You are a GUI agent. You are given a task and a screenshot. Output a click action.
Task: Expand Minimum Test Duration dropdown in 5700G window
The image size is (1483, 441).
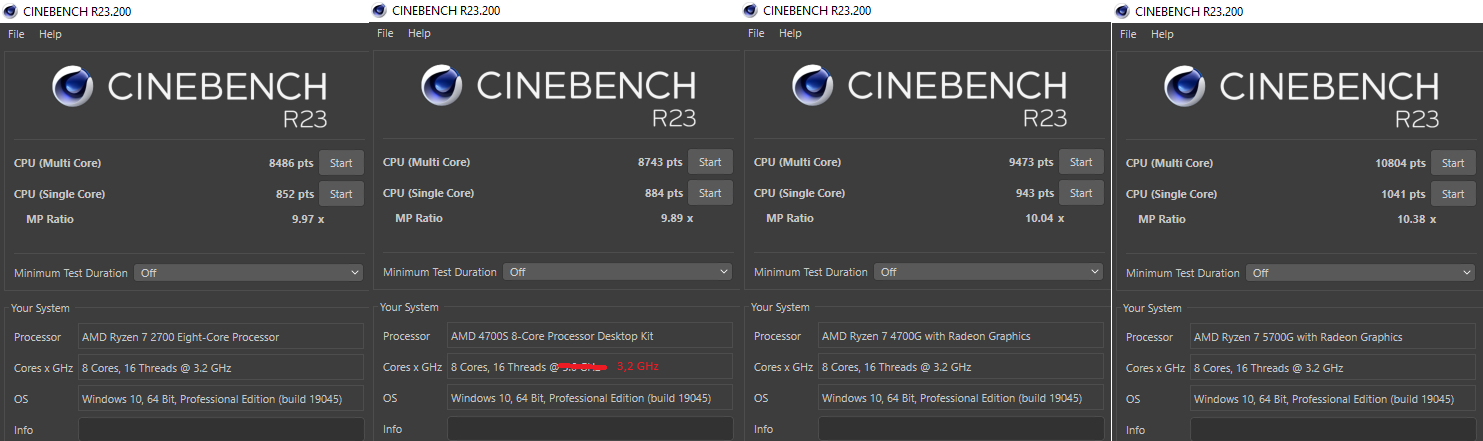[x=1361, y=273]
